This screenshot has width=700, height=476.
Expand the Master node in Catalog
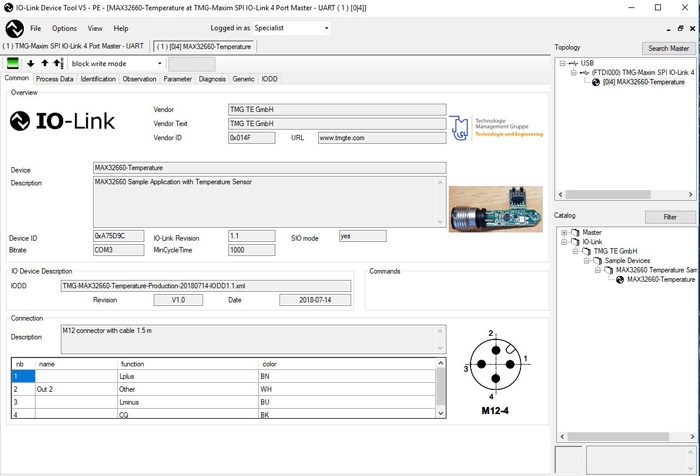point(564,233)
